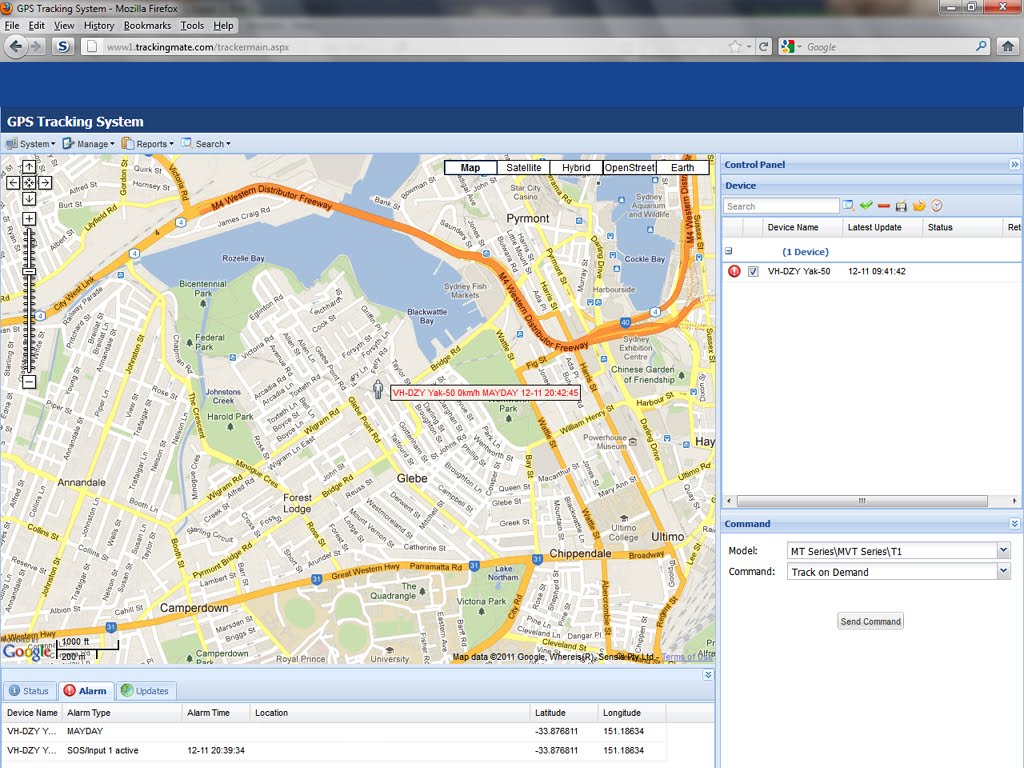The height and width of the screenshot is (768, 1024).
Task: Open the History menu
Action: point(99,25)
